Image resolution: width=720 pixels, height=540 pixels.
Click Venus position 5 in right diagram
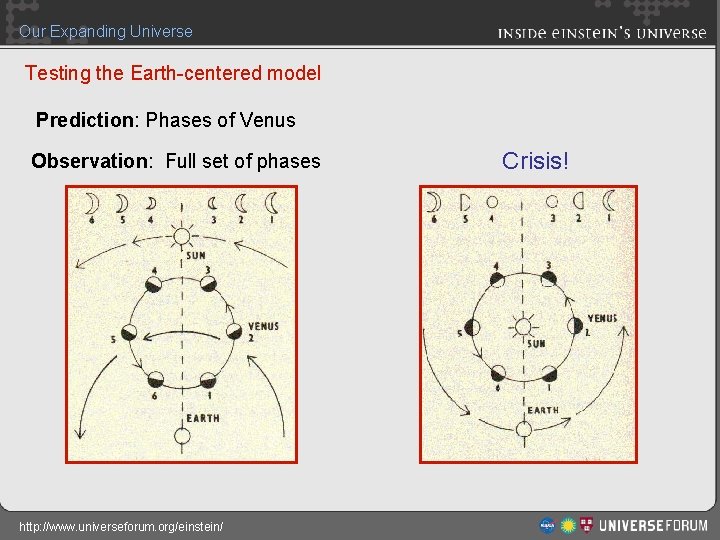(472, 327)
